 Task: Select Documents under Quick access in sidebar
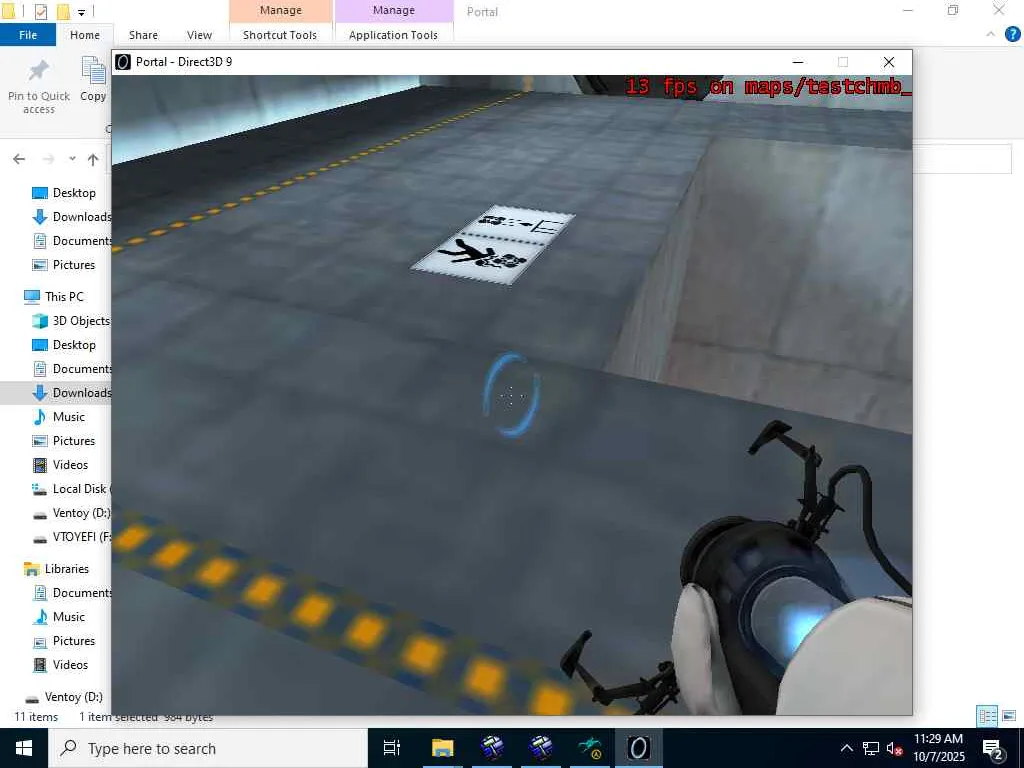(72, 241)
